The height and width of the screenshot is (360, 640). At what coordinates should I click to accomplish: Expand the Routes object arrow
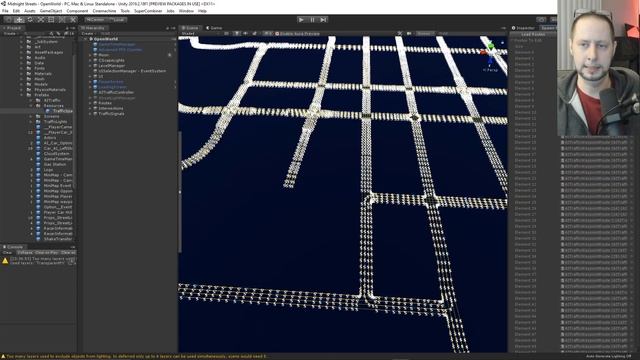click(91, 103)
